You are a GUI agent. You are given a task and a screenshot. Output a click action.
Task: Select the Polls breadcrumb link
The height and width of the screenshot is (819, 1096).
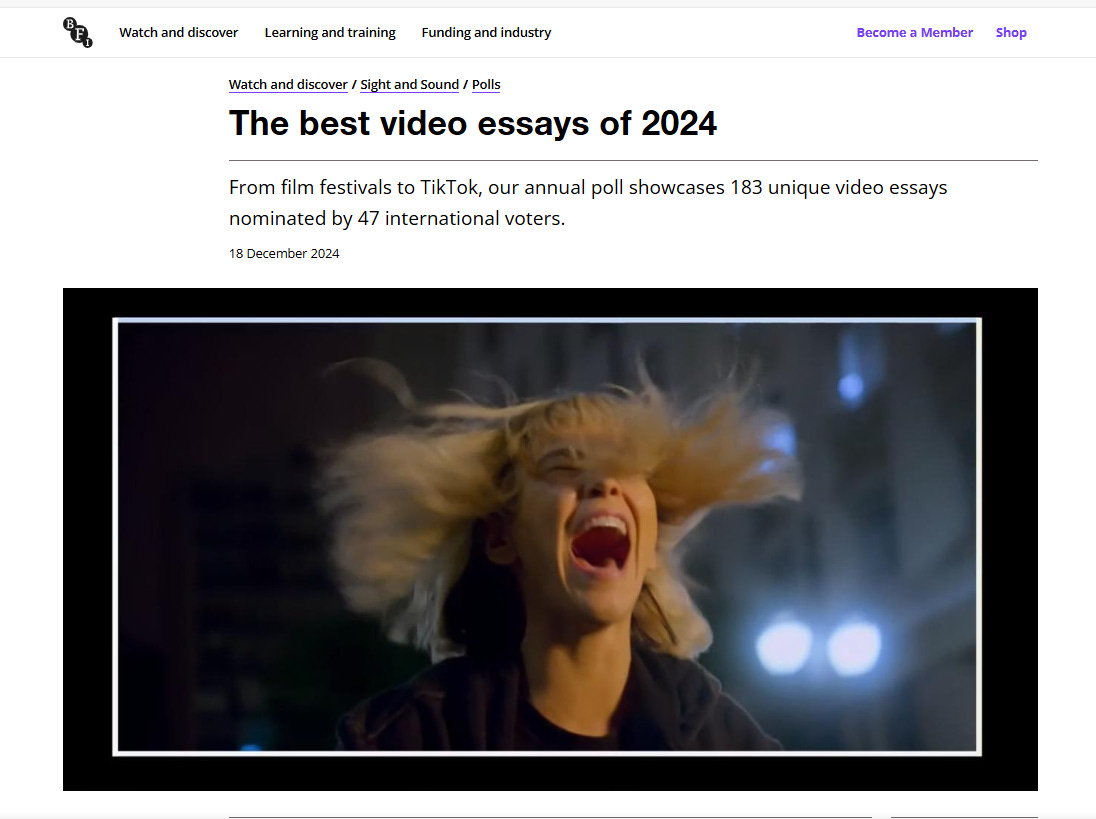[486, 85]
